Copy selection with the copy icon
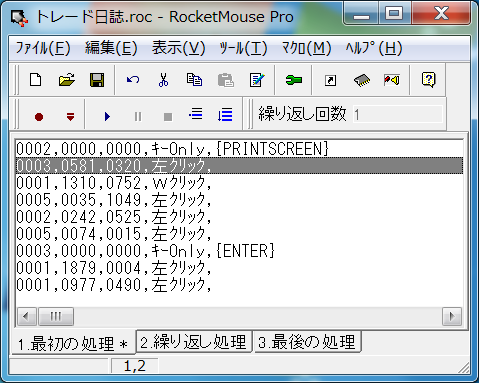 tap(194, 80)
